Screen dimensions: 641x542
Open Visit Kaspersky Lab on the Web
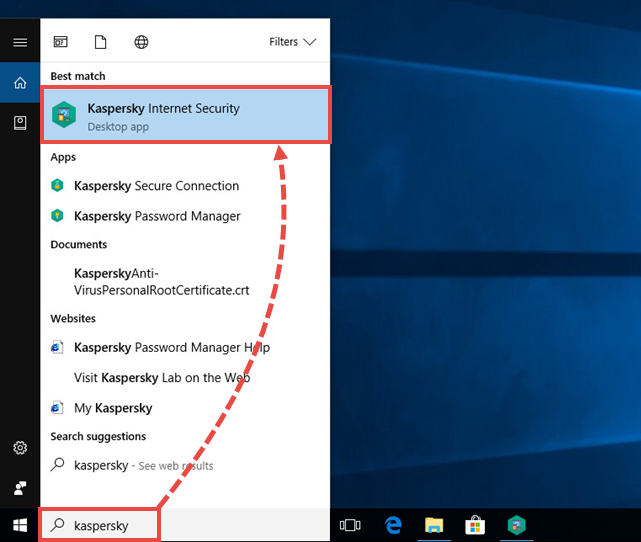pyautogui.click(x=185, y=378)
